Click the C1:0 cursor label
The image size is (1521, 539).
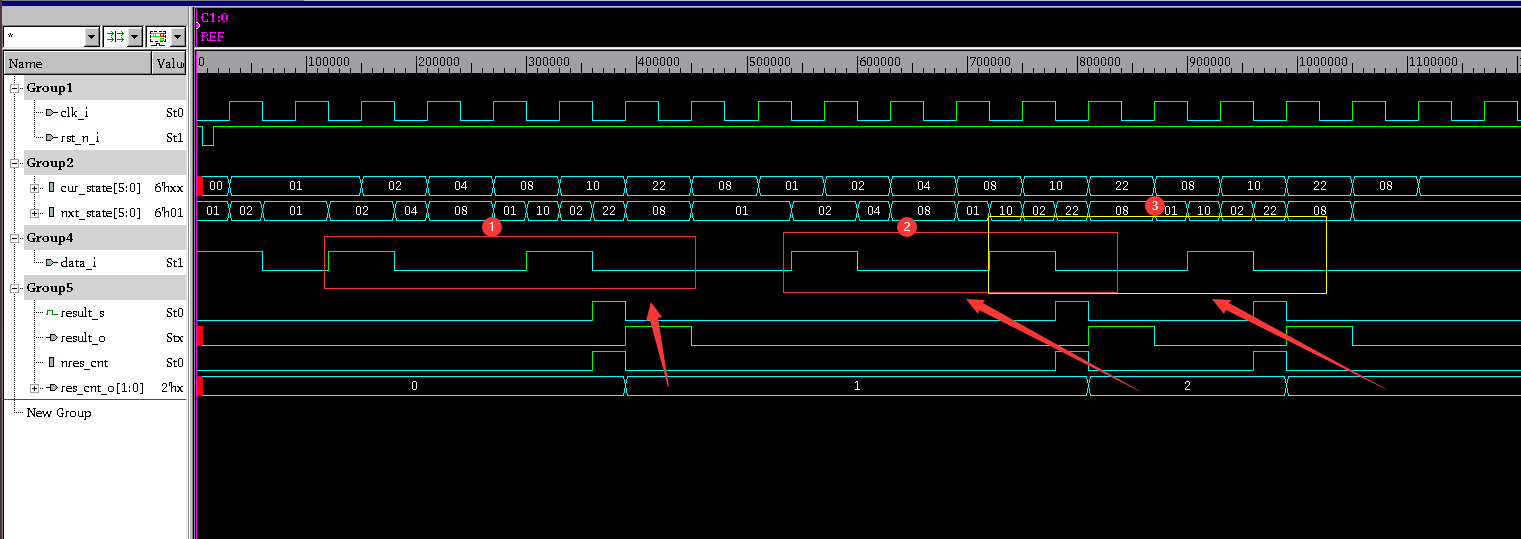click(214, 17)
